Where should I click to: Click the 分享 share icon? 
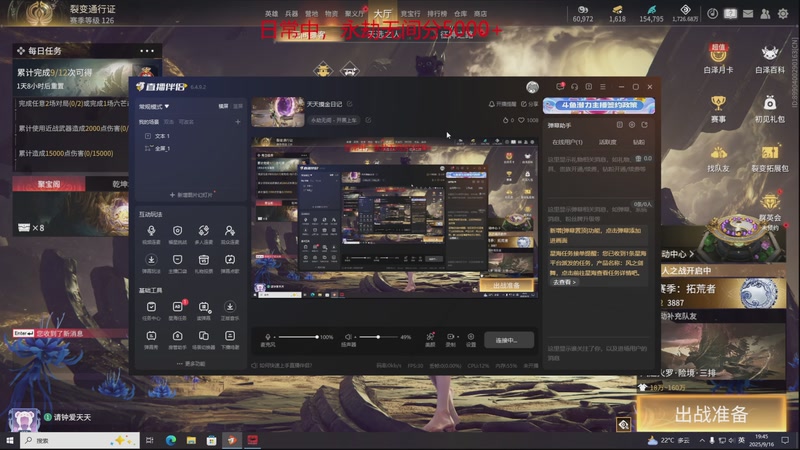tap(523, 104)
